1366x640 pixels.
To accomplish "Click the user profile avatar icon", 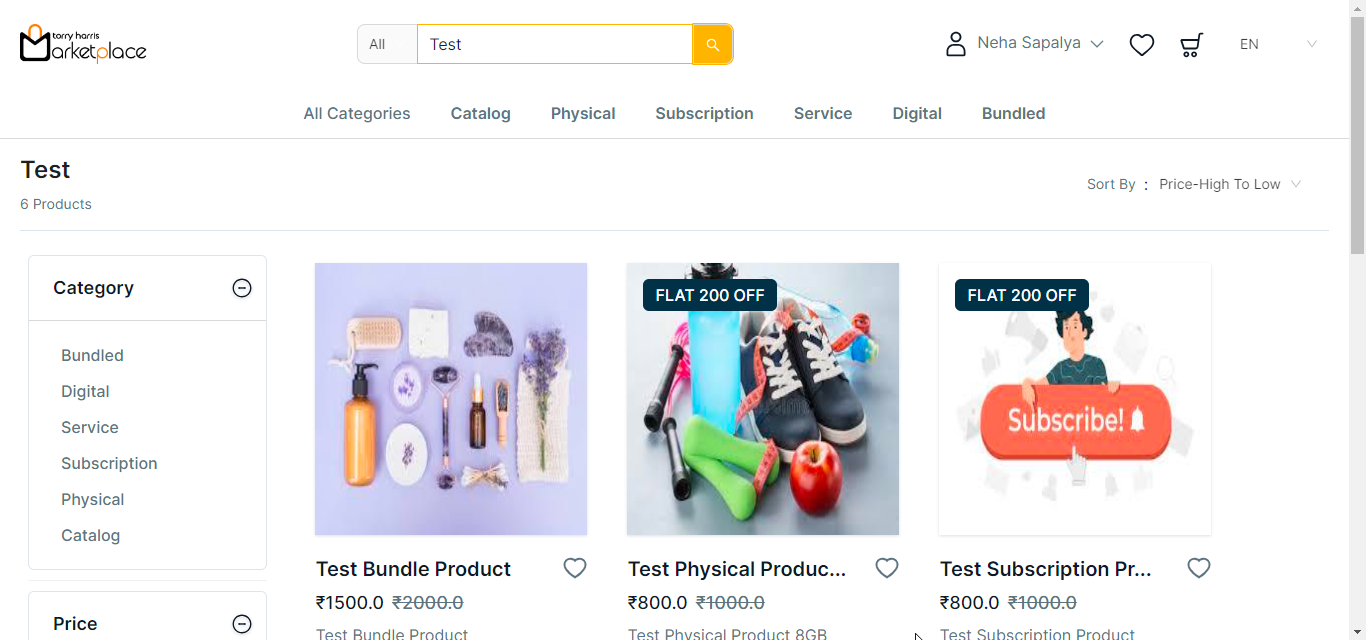I will 956,44.
